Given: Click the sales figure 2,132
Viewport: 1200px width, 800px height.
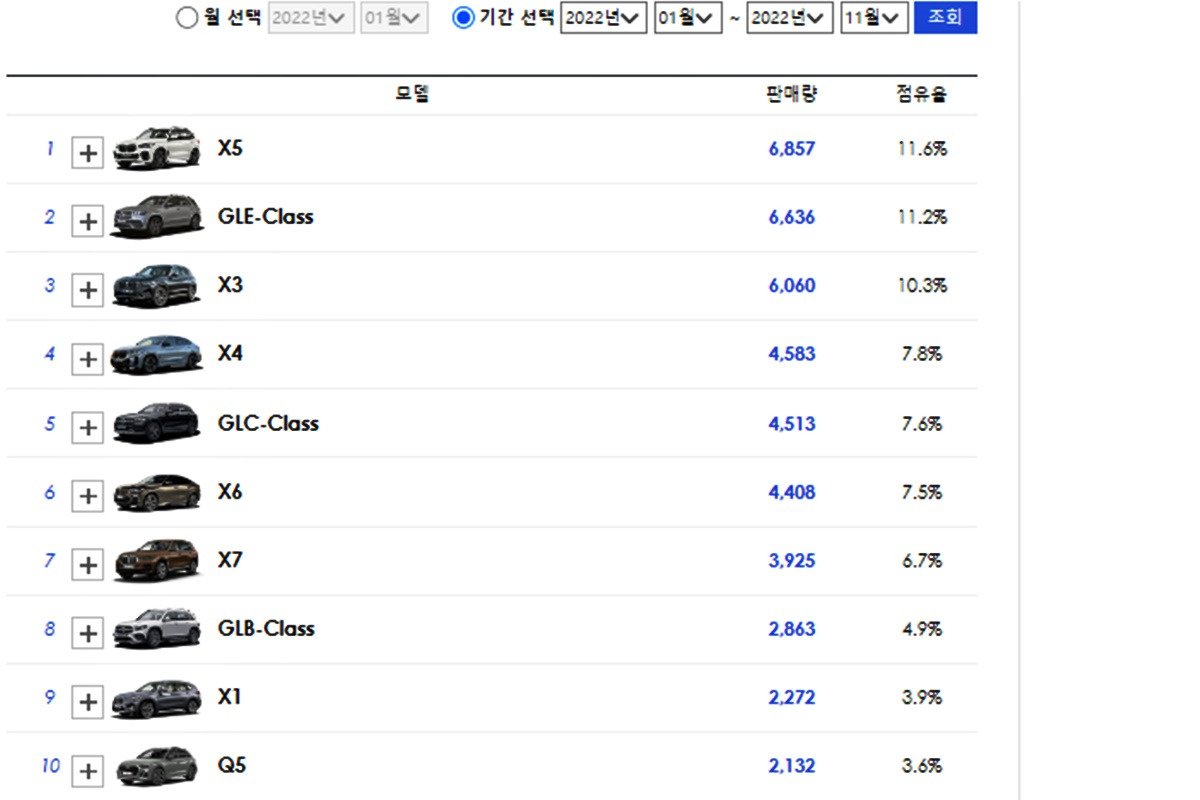Looking at the screenshot, I should click(x=792, y=766).
